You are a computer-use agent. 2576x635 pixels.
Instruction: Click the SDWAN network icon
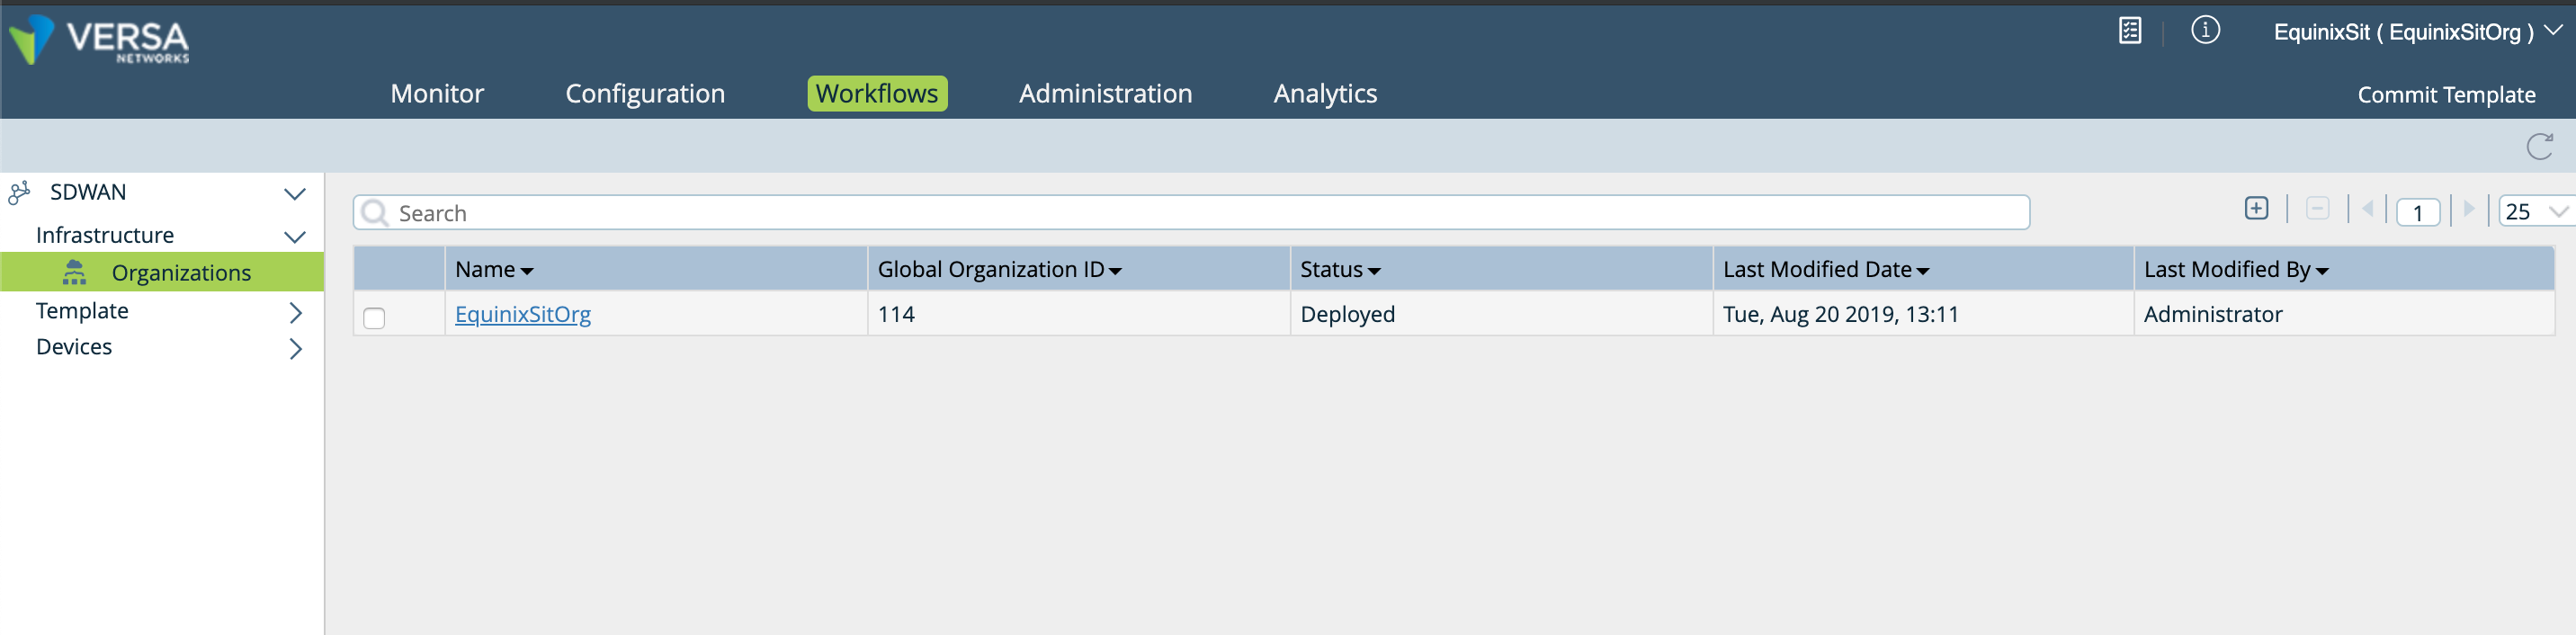[x=19, y=192]
